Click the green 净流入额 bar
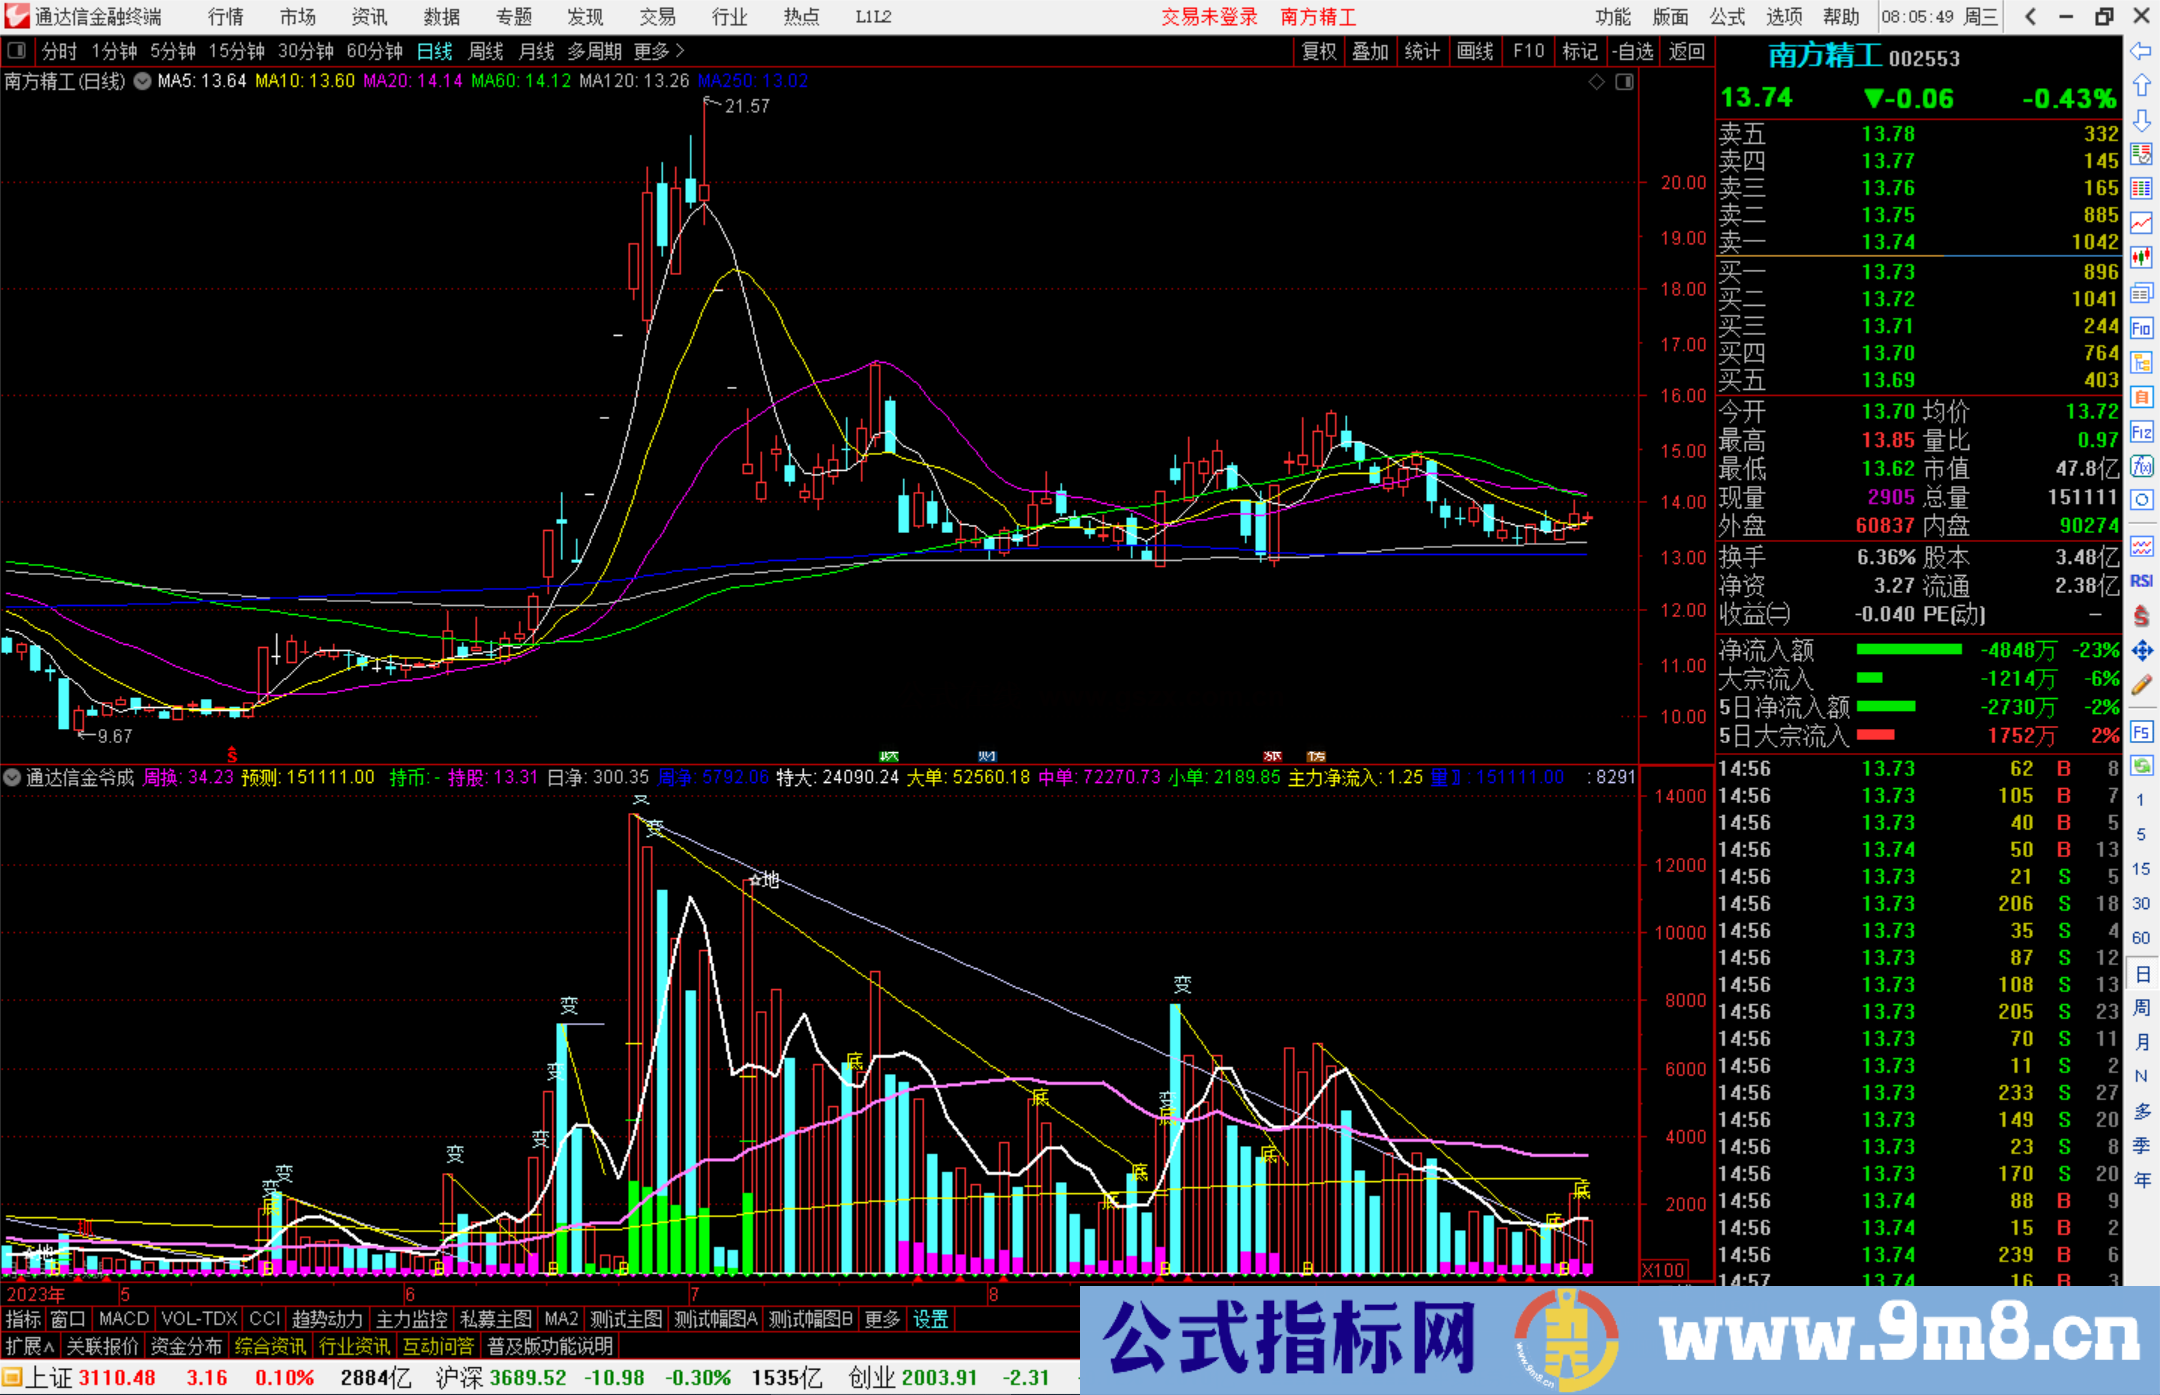 [1909, 650]
